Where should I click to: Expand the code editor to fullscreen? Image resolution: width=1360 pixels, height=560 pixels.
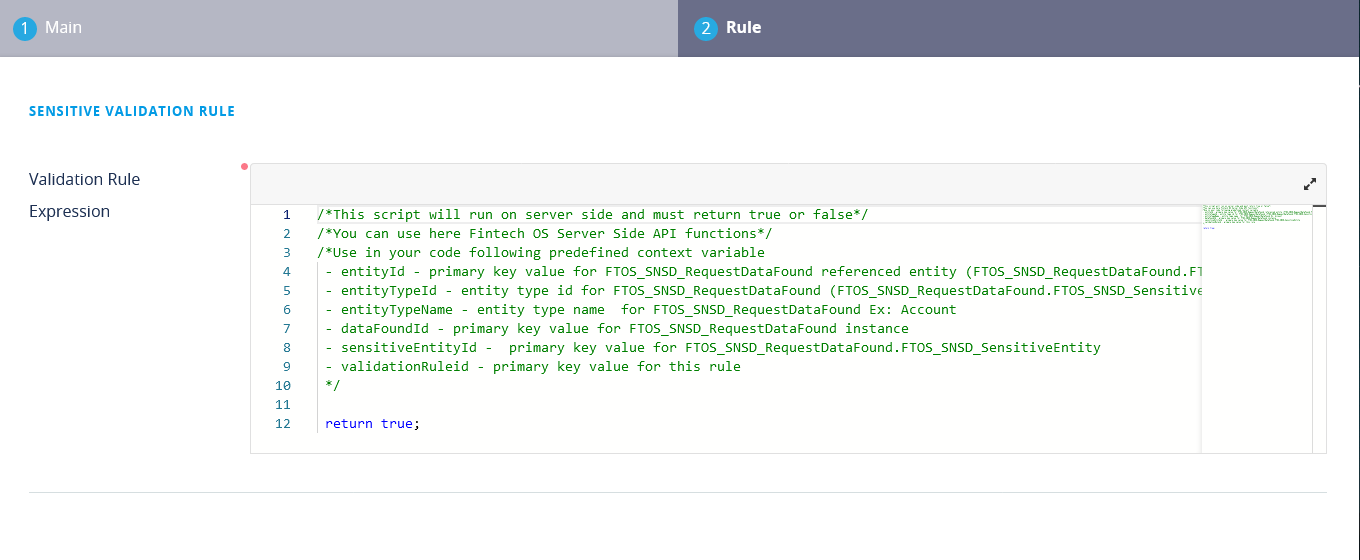1309,184
